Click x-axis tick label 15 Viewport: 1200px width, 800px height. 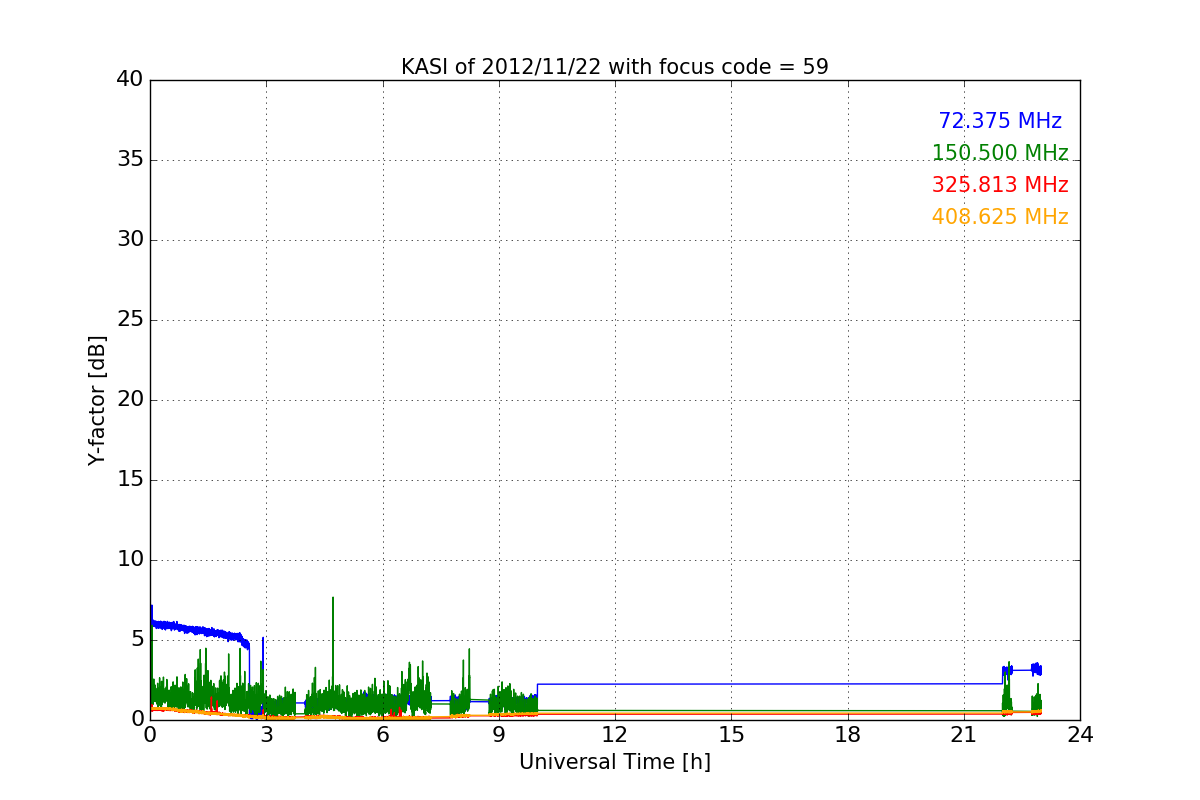pyautogui.click(x=731, y=735)
